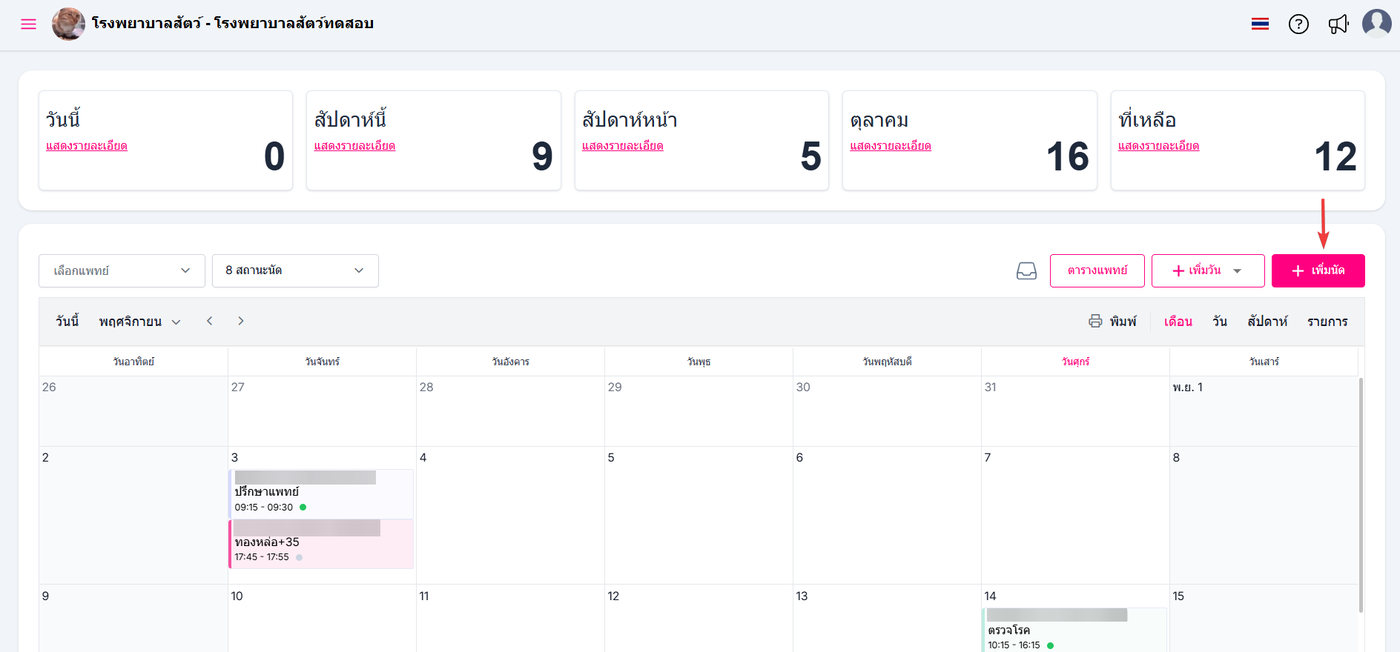Expand the พฤศจิกายน month selector
The height and width of the screenshot is (652, 1400).
(x=140, y=321)
